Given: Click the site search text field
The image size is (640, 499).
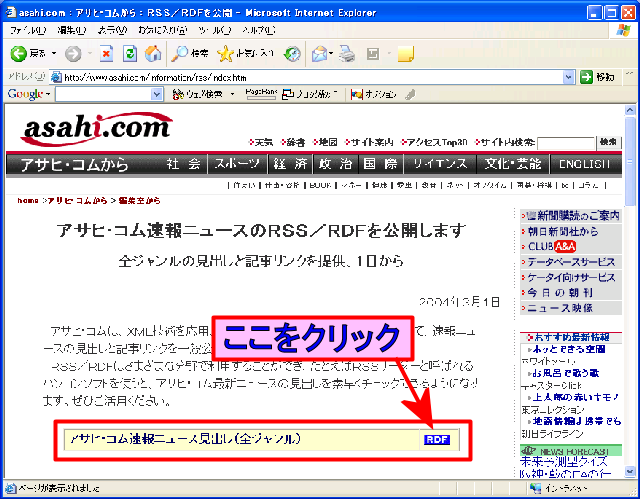Looking at the screenshot, I should (566, 143).
